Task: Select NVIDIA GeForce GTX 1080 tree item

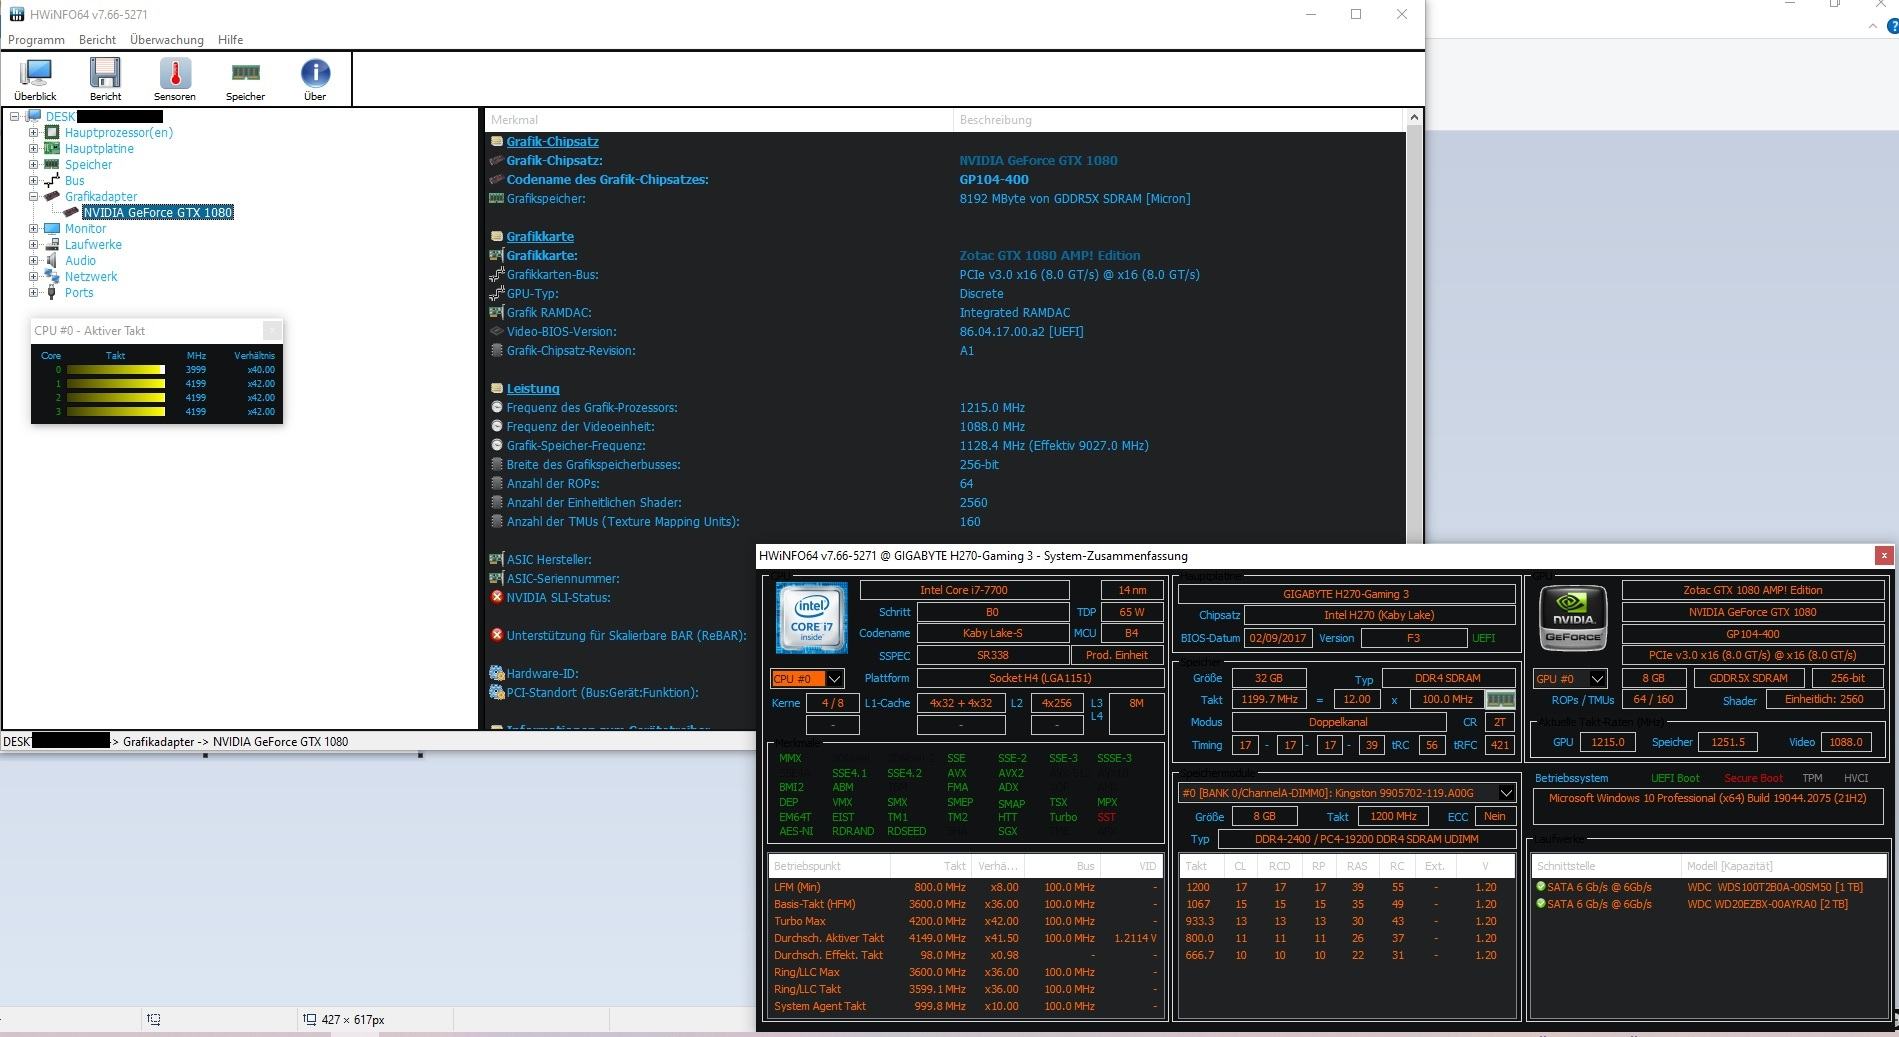Action: pyautogui.click(x=158, y=213)
